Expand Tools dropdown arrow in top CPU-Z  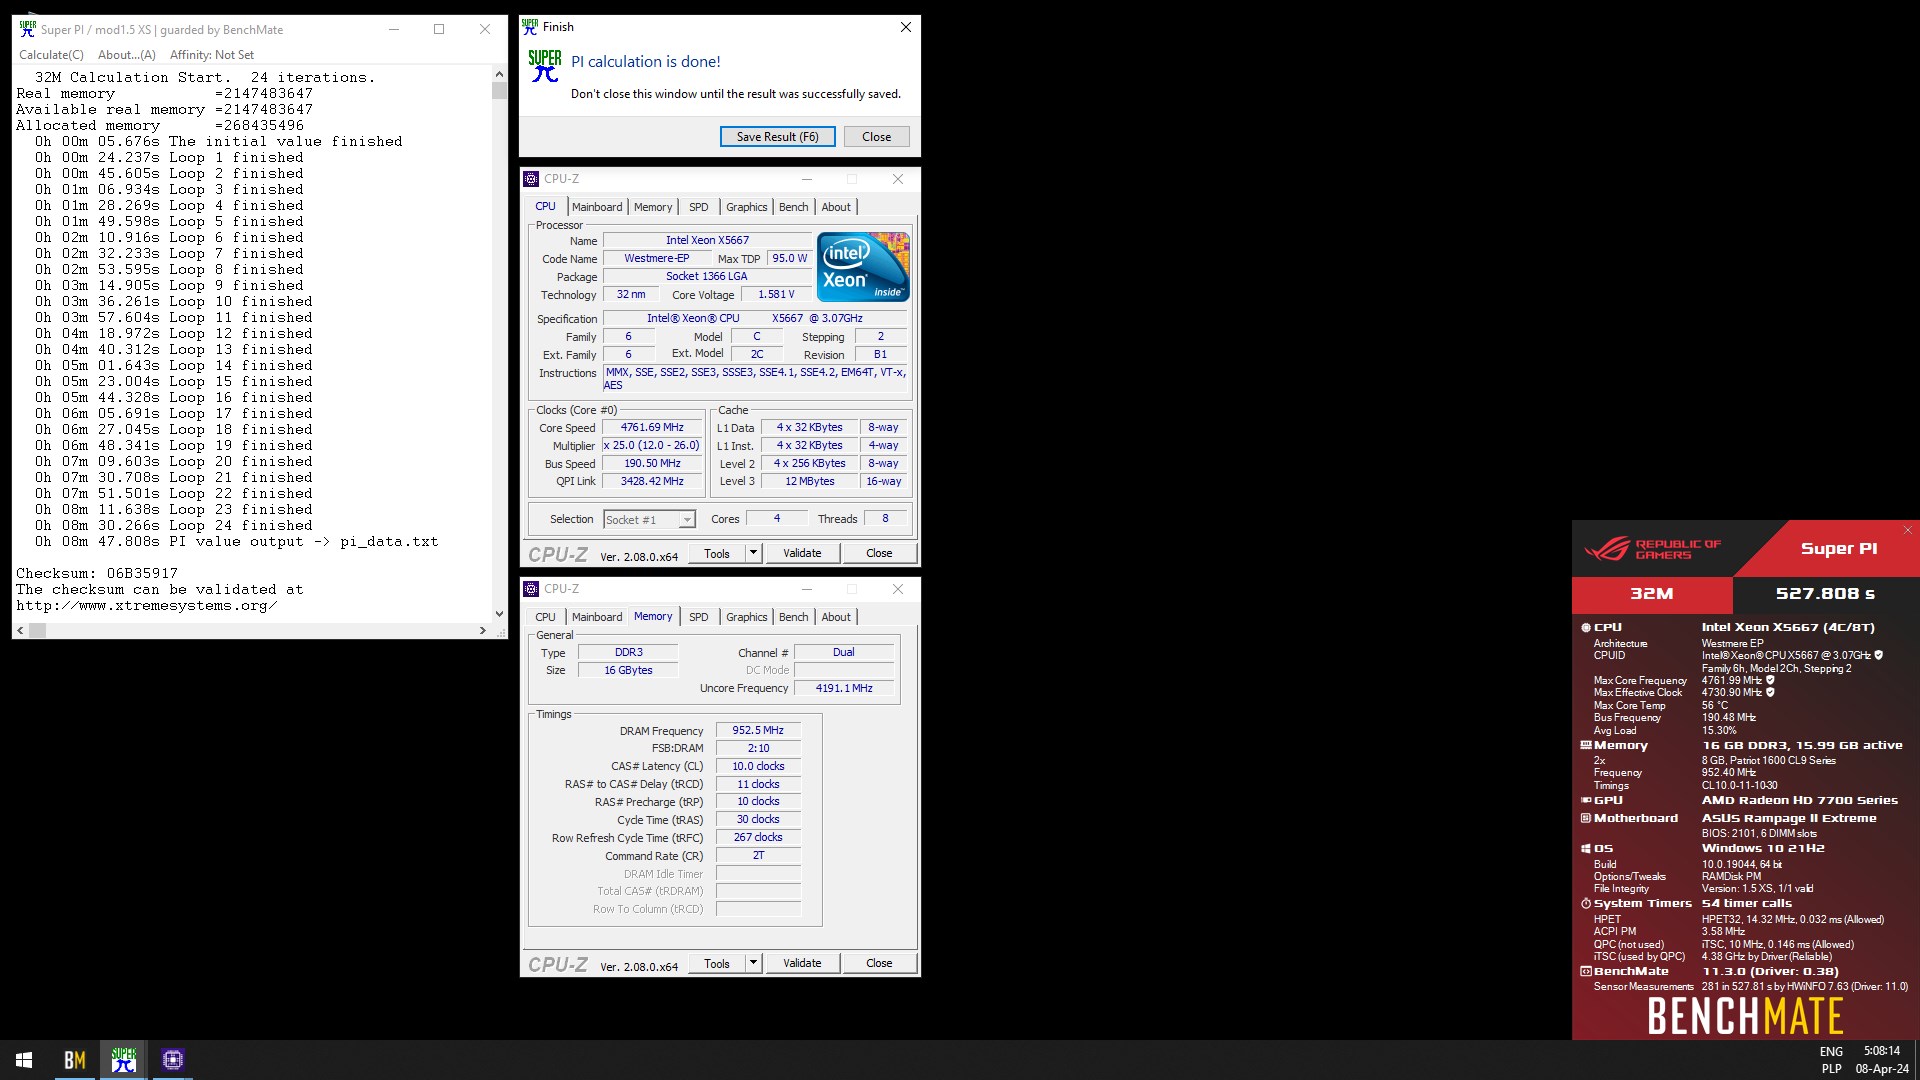[x=754, y=553]
